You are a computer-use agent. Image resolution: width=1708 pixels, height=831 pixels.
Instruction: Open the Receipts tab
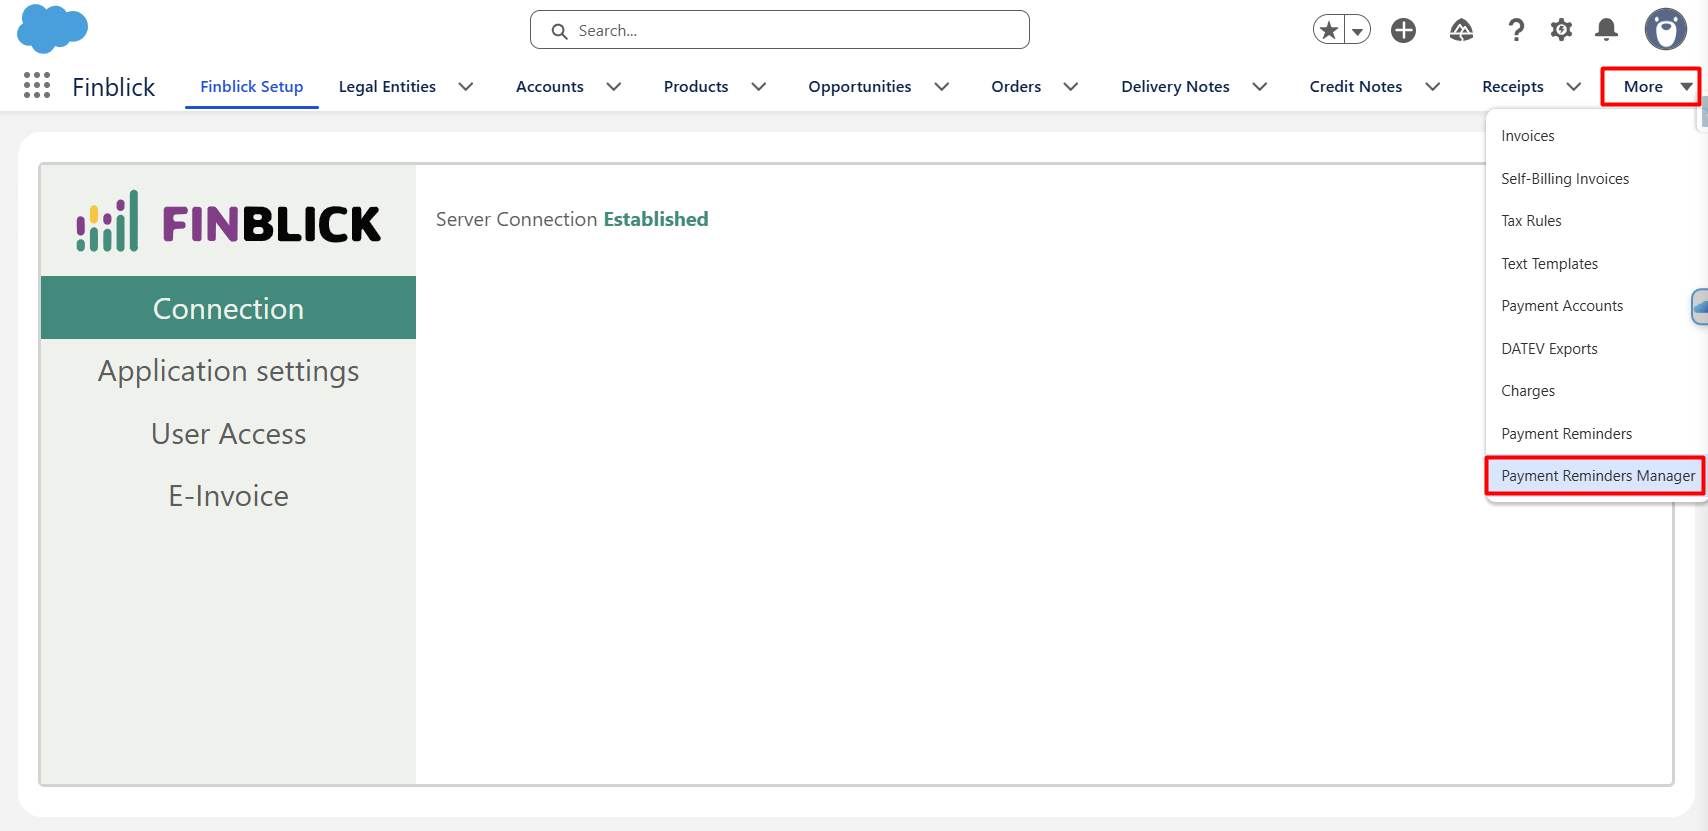click(1513, 87)
